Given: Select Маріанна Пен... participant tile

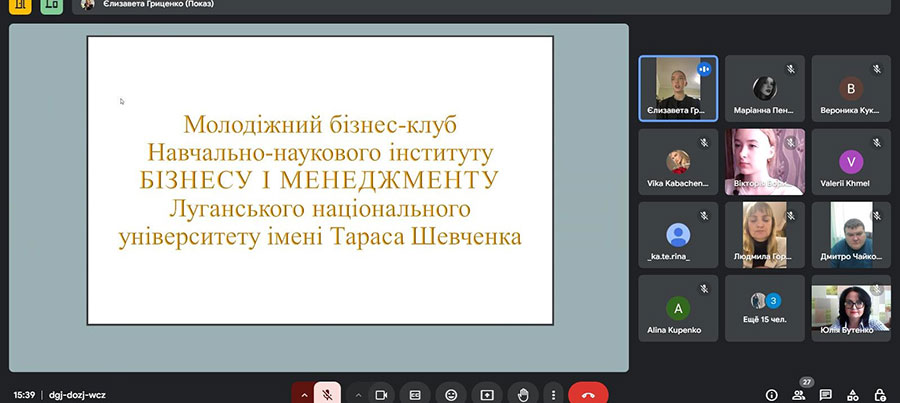Looking at the screenshot, I should pyautogui.click(x=765, y=88).
